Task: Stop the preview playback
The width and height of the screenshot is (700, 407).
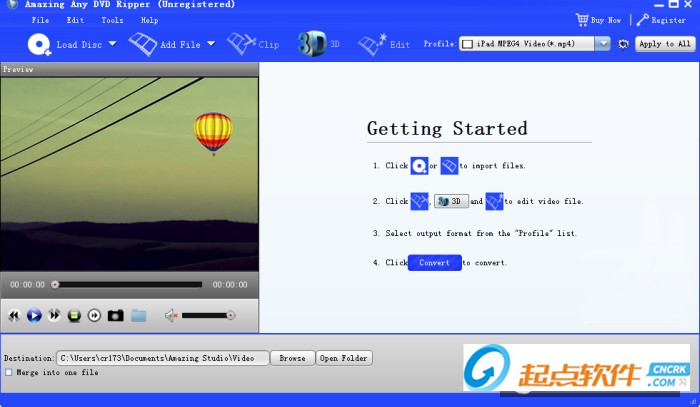Action: (74, 316)
